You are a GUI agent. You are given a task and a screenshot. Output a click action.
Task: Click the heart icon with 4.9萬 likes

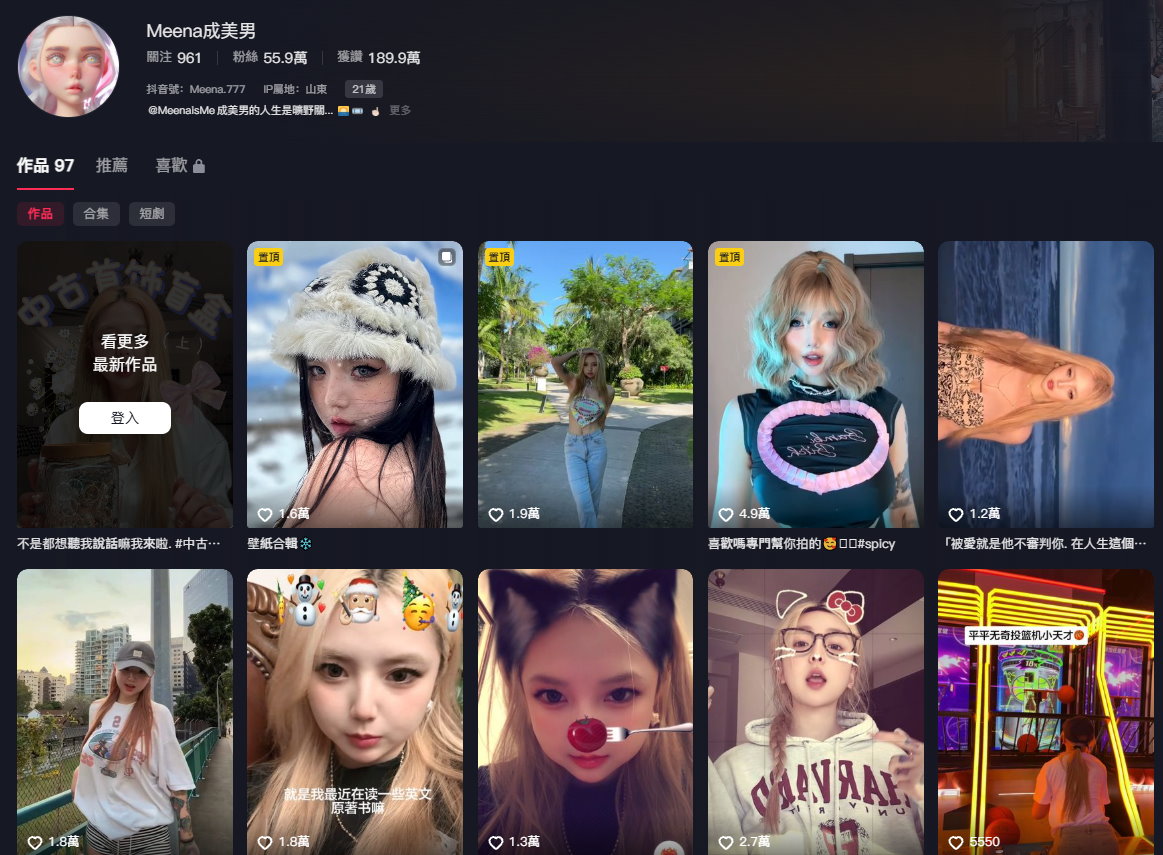[x=726, y=514]
